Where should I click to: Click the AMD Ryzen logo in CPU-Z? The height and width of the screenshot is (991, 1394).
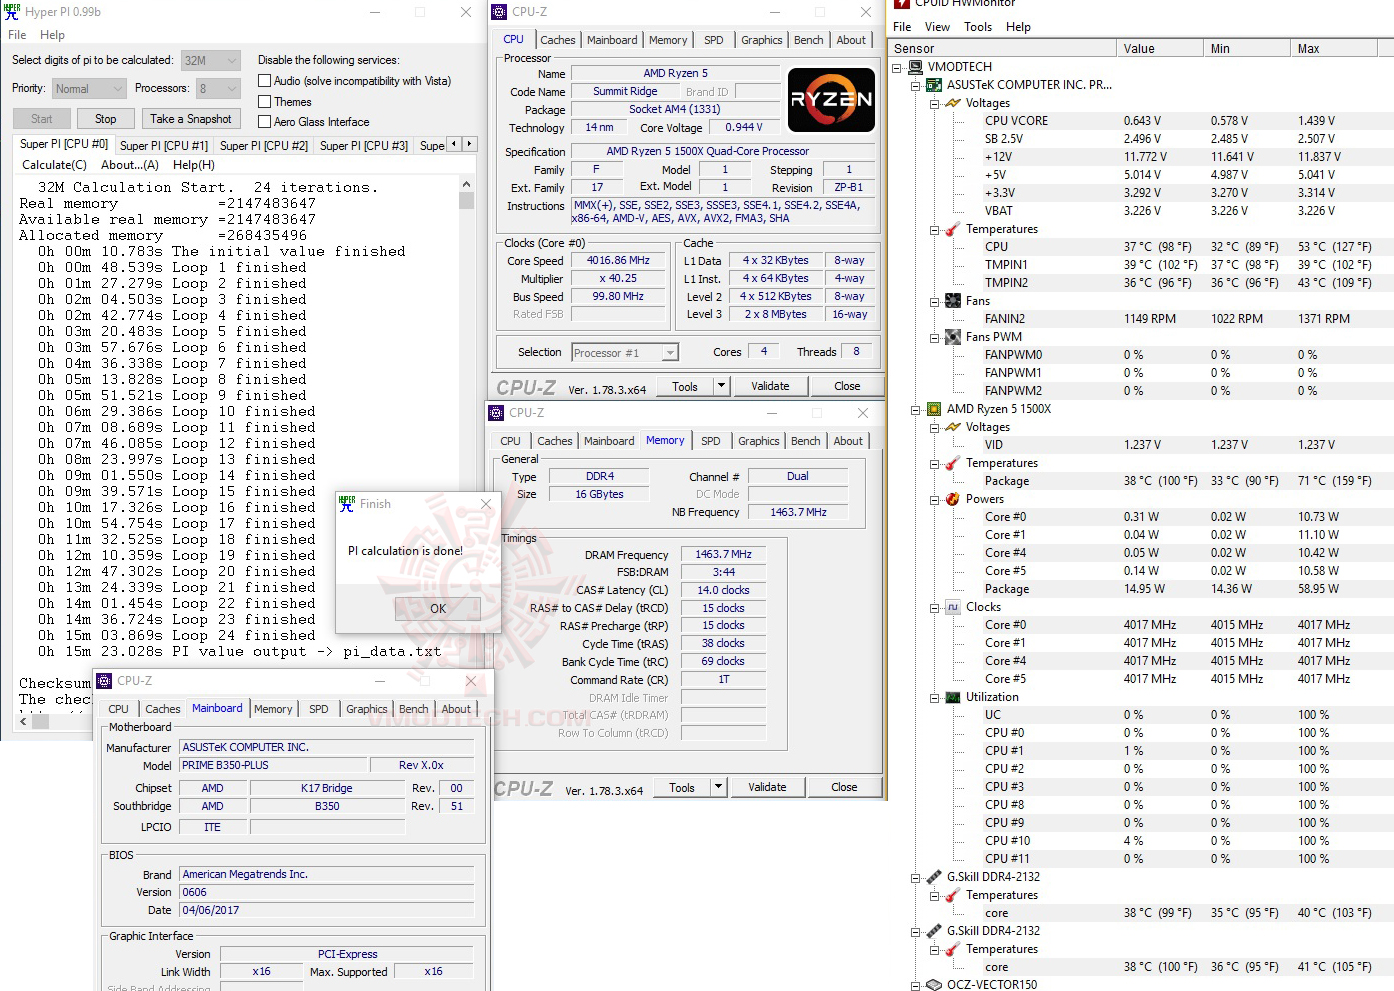pyautogui.click(x=831, y=100)
